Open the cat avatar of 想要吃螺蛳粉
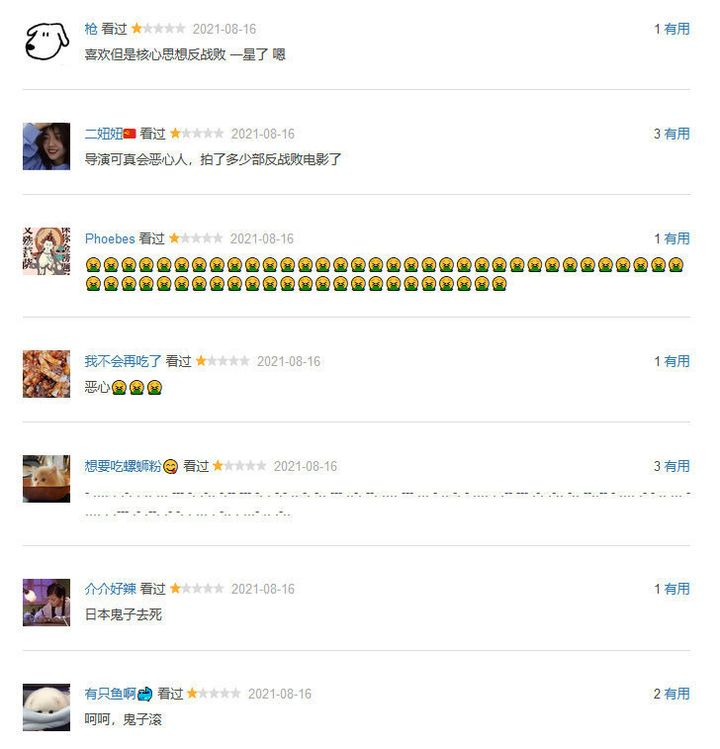 point(46,479)
